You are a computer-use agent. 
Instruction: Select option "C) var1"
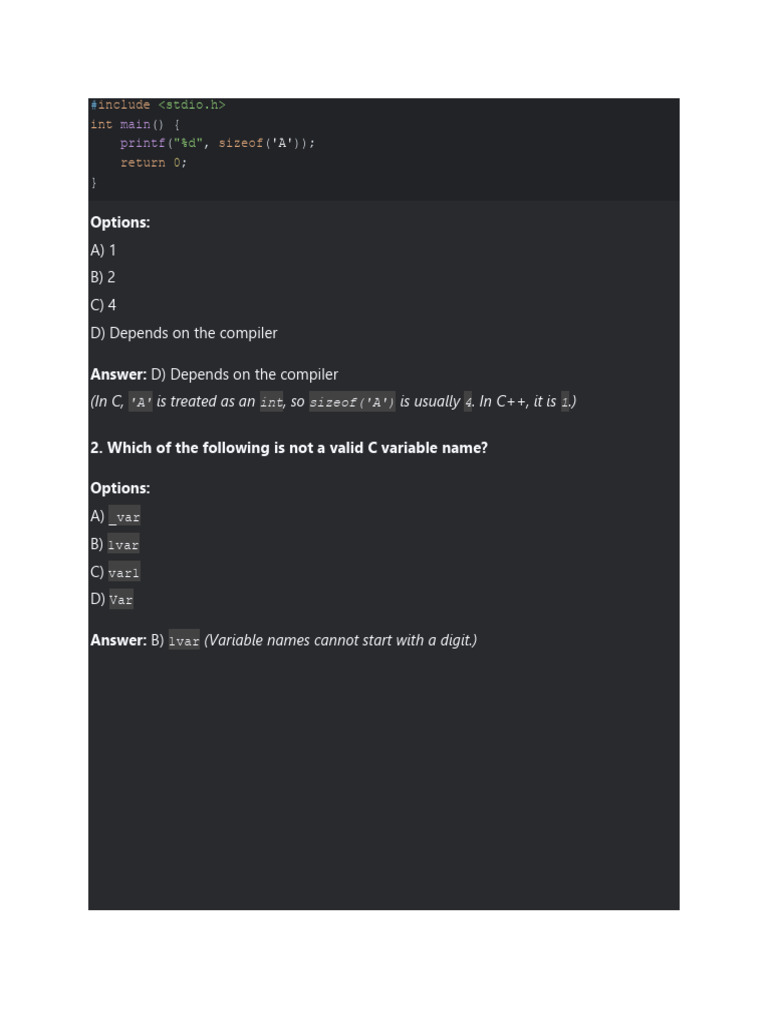click(x=114, y=572)
